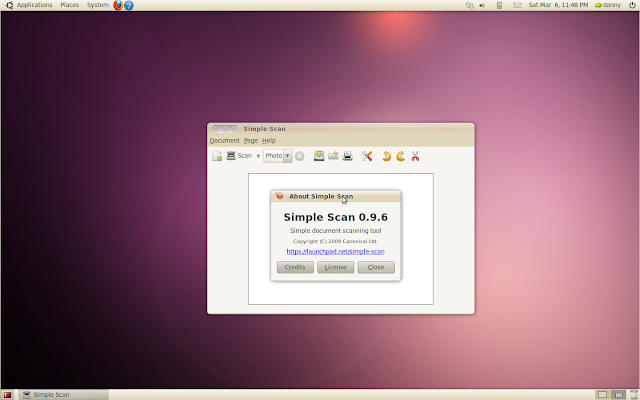640x400 pixels.
Task: Open the danny user status menu
Action: [x=608, y=5]
